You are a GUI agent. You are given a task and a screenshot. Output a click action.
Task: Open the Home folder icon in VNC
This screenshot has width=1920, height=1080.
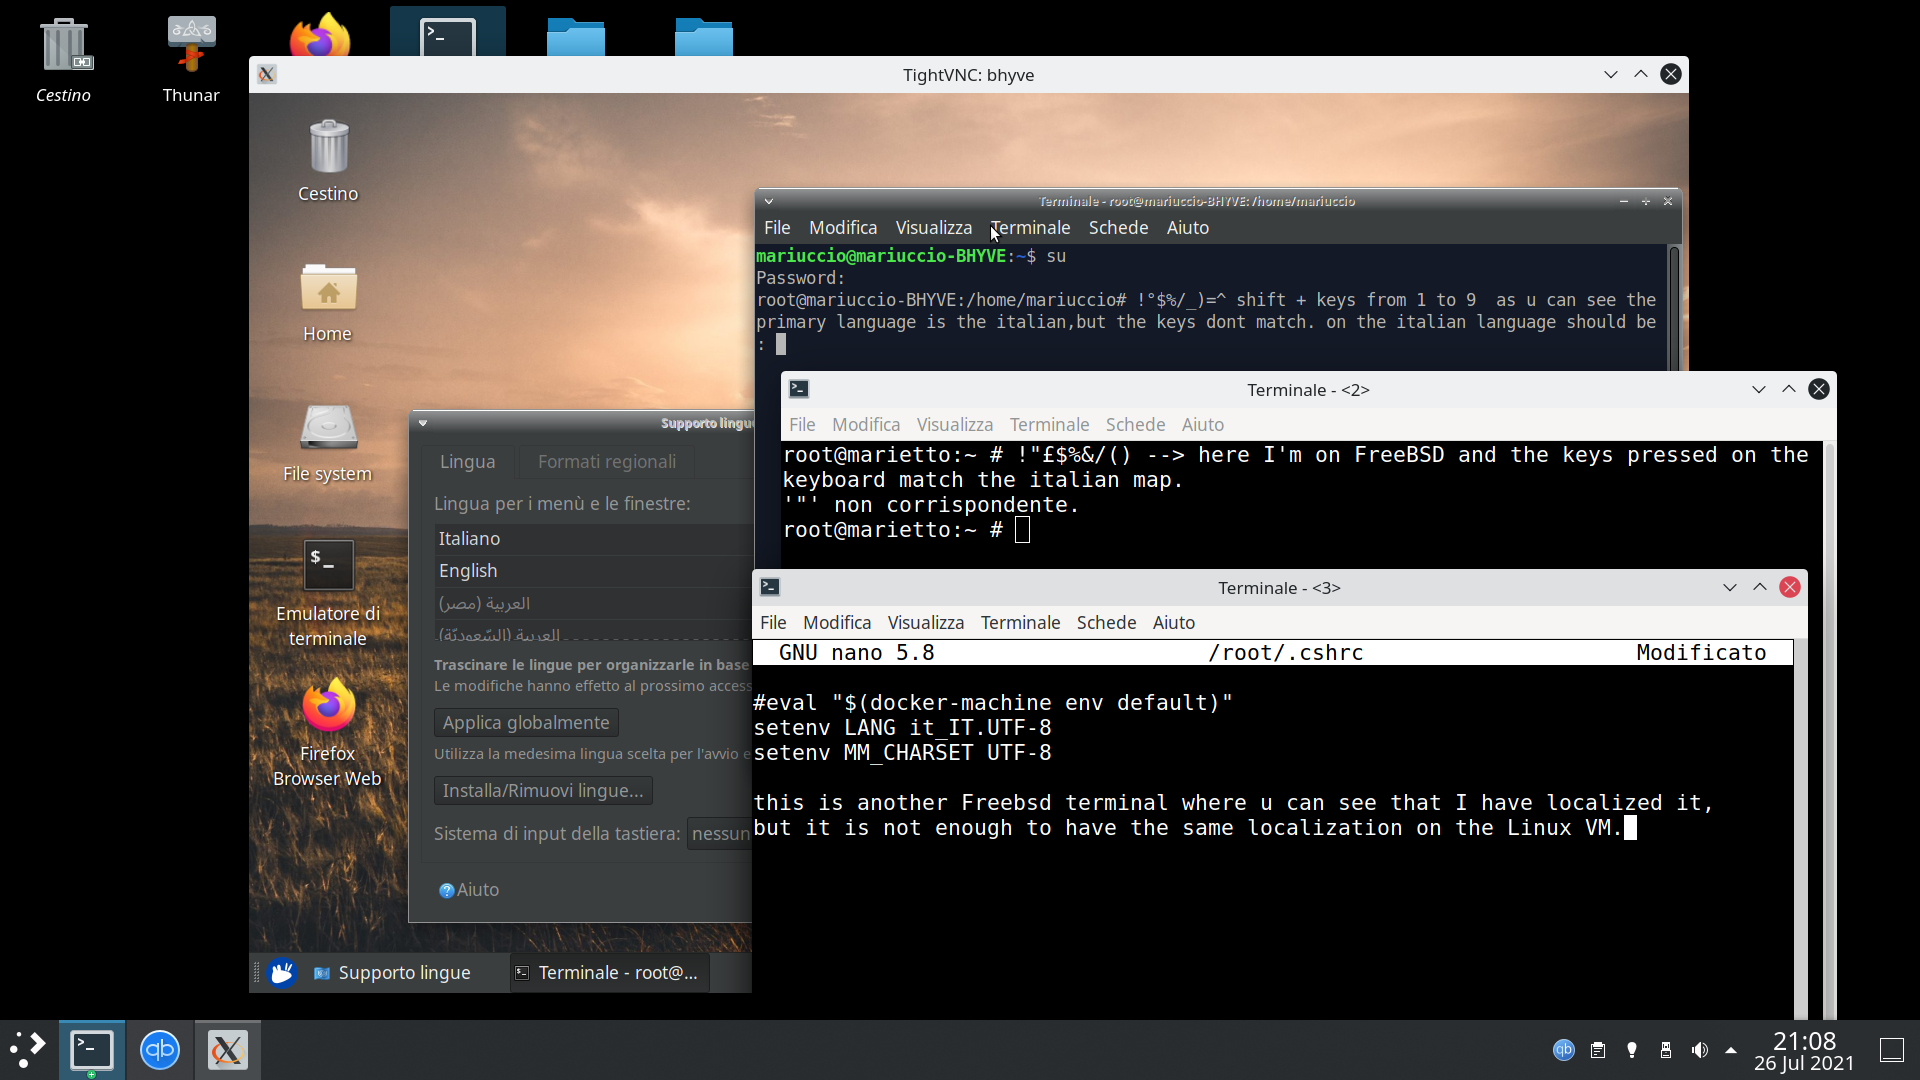point(328,290)
